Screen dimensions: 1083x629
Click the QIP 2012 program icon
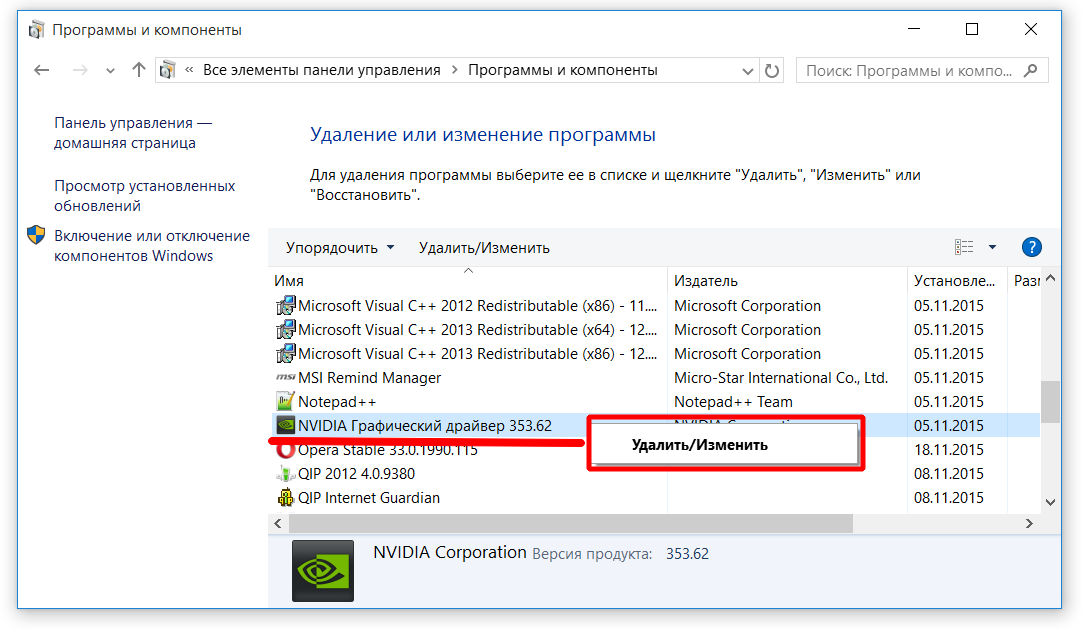point(285,474)
